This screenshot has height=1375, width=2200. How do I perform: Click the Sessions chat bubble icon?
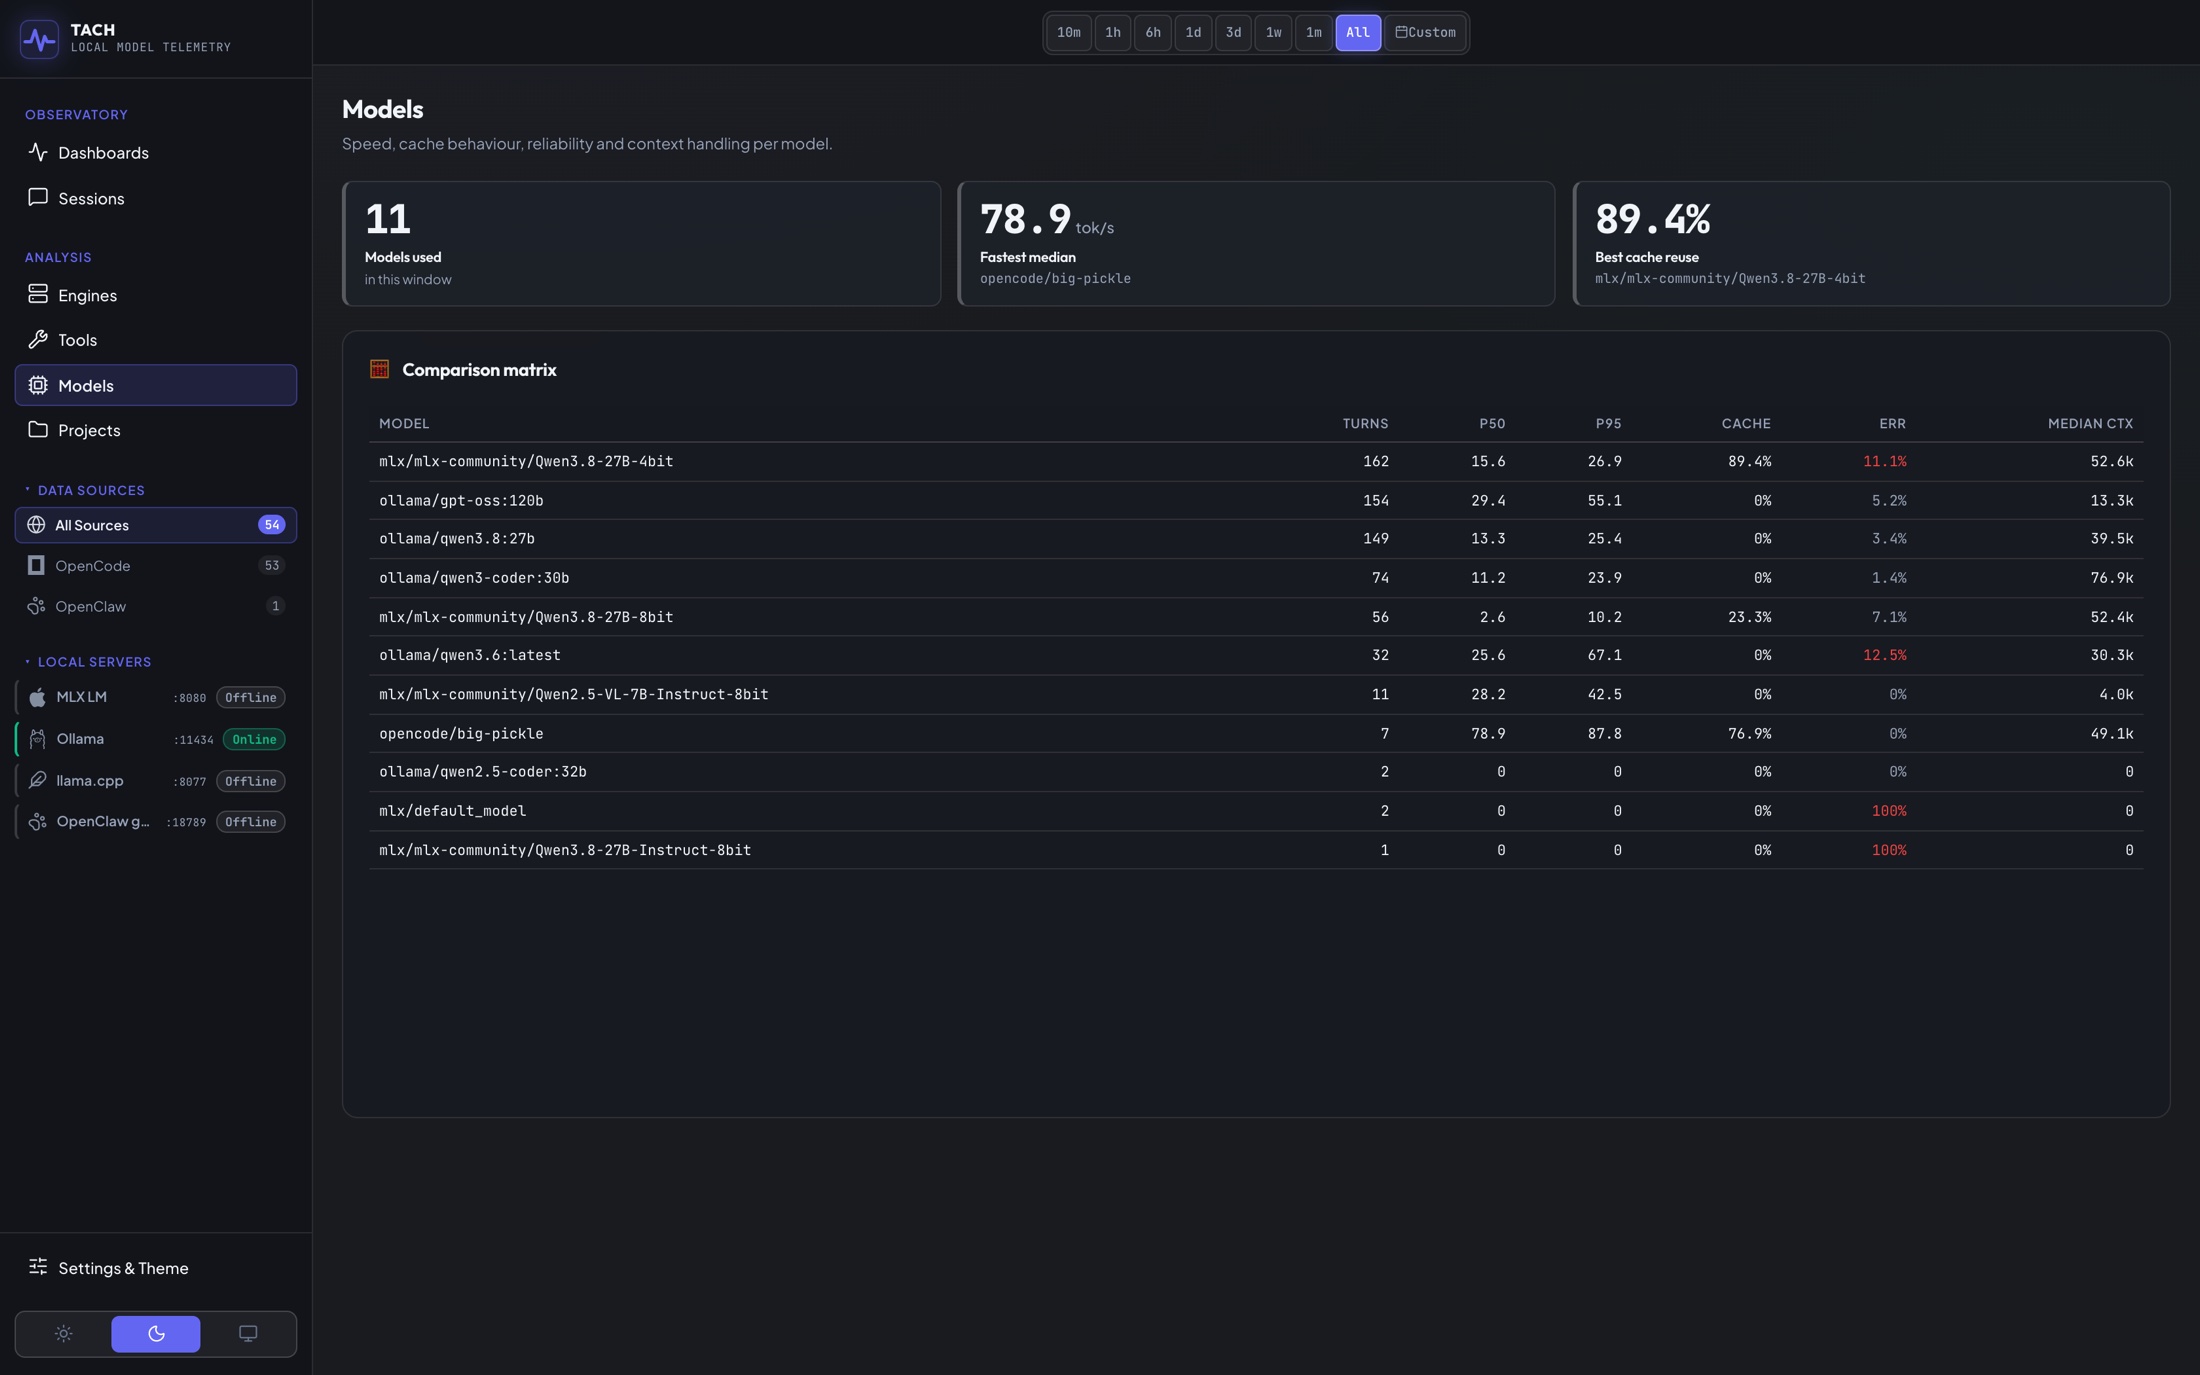pyautogui.click(x=38, y=197)
